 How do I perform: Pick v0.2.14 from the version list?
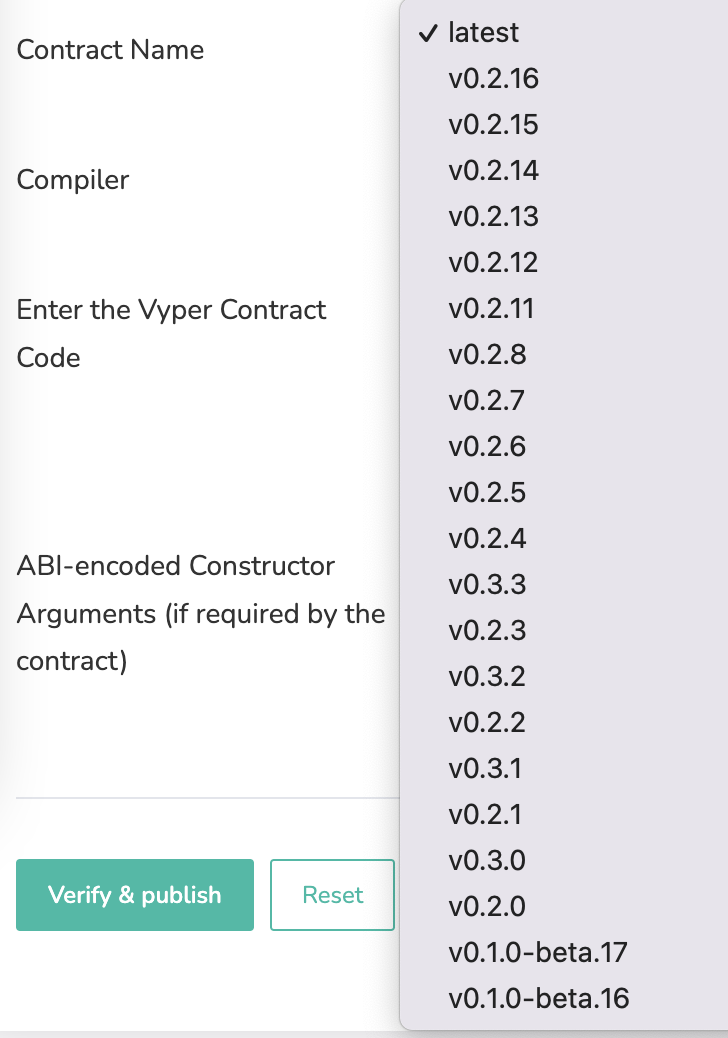(494, 170)
